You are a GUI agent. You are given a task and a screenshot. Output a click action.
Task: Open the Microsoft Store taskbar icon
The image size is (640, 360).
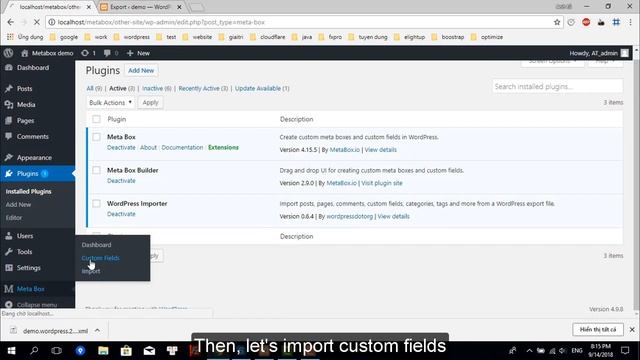click(x=126, y=350)
